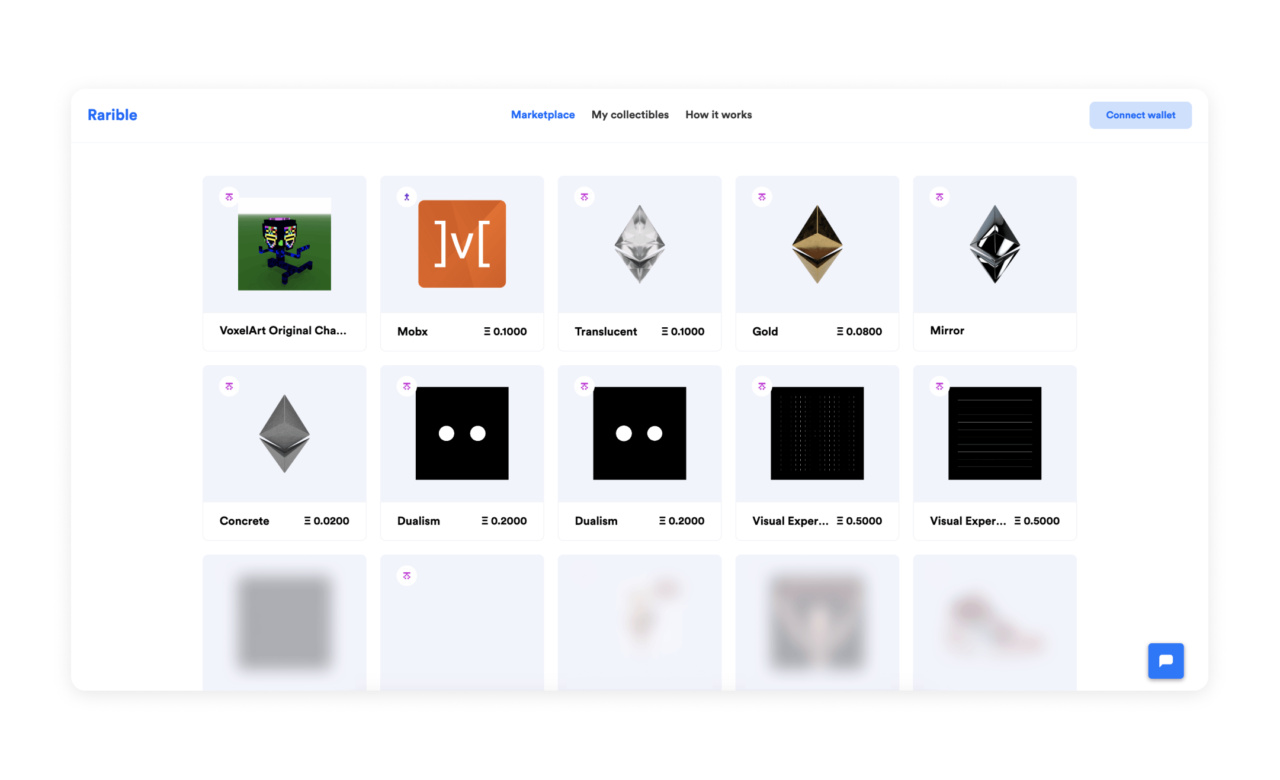Click the badge icon on Mobx card

click(x=407, y=197)
